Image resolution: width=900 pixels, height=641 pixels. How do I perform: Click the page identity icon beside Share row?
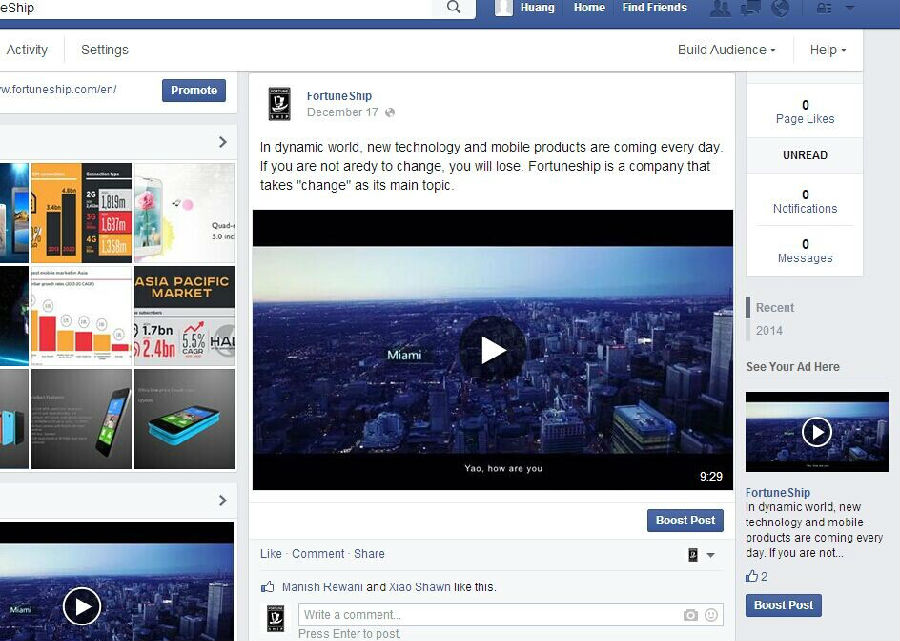(693, 555)
